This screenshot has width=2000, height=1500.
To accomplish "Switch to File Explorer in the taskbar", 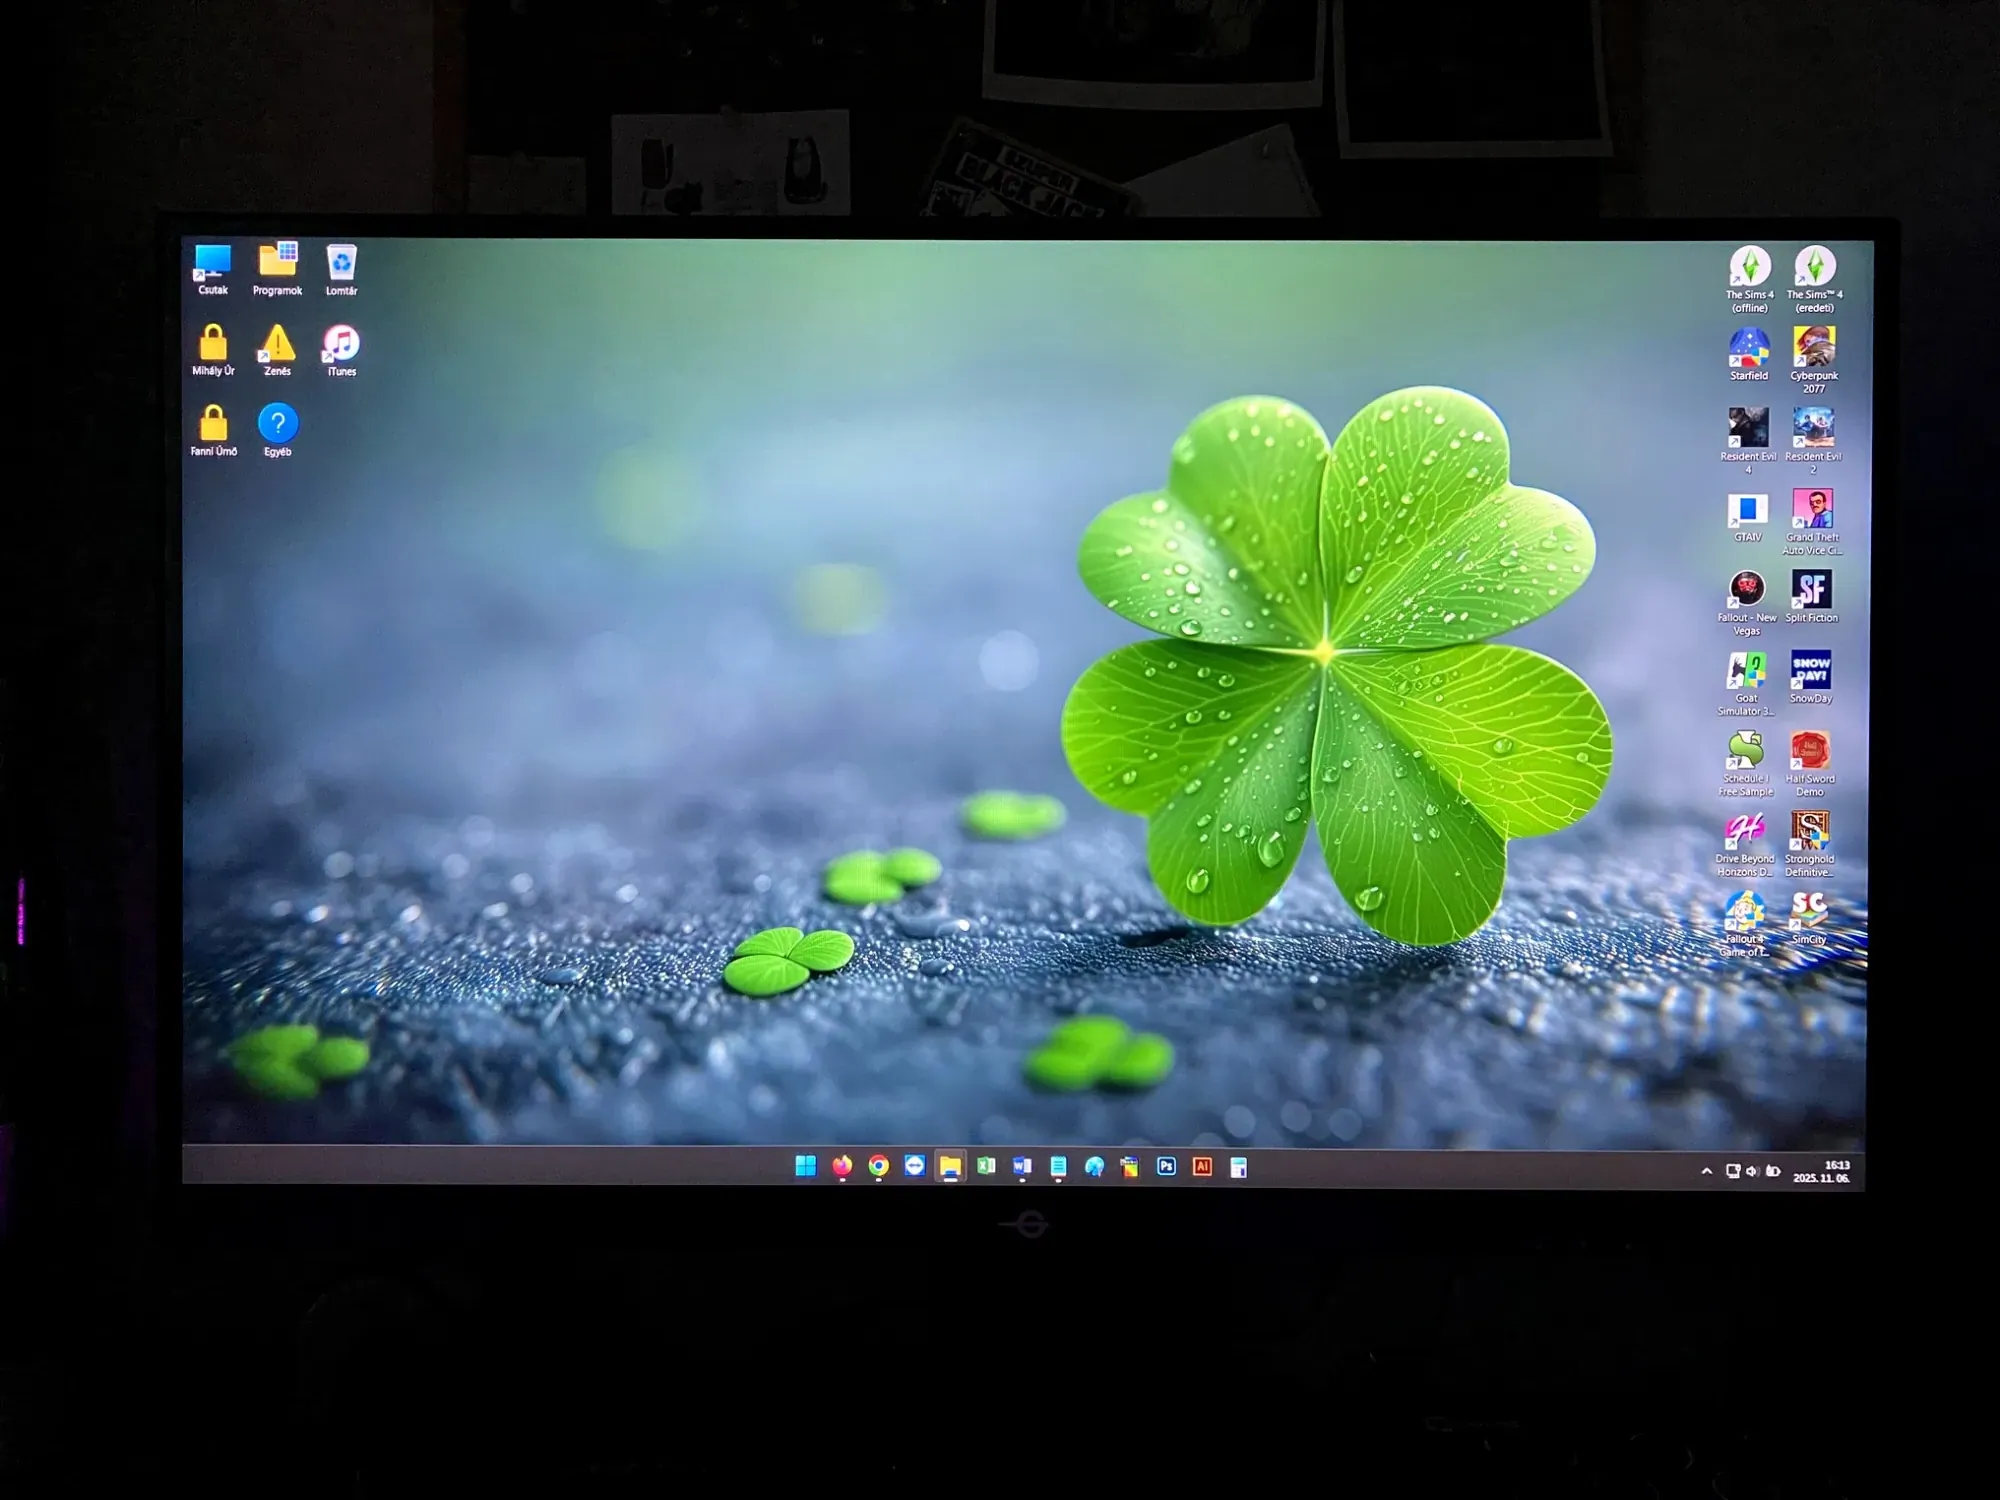I will click(x=950, y=1166).
